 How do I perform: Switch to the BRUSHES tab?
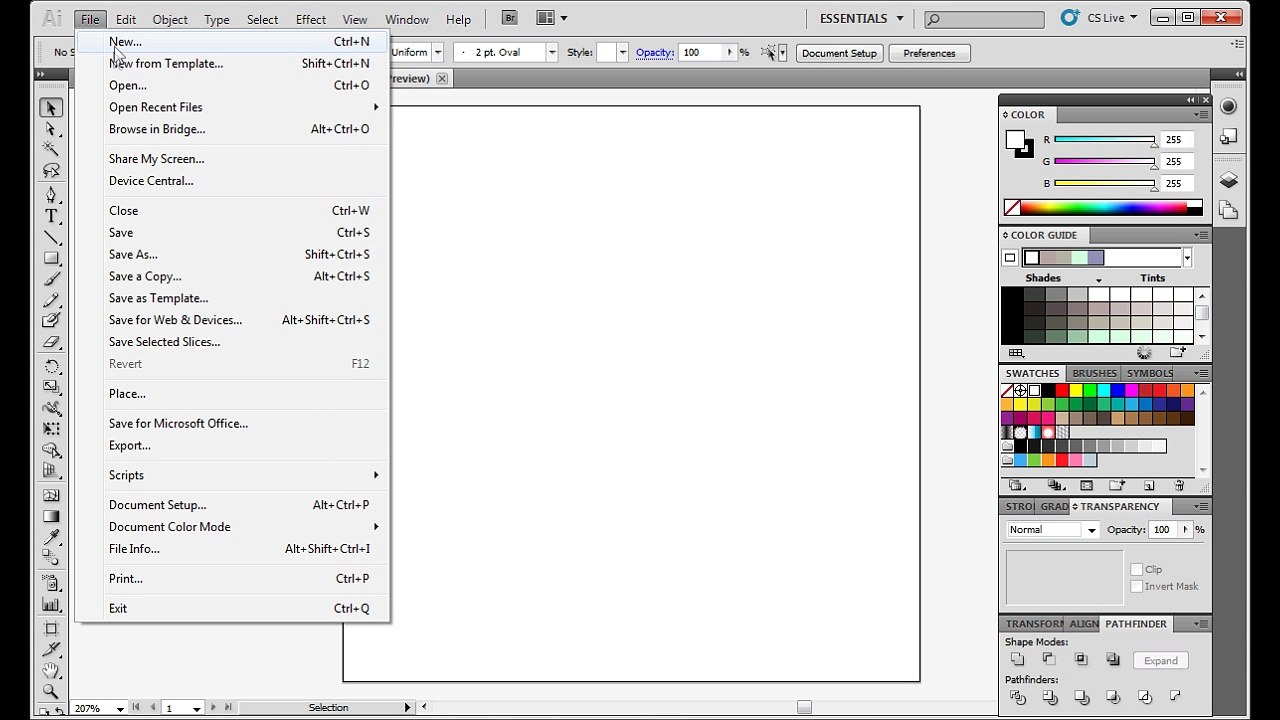click(1094, 373)
